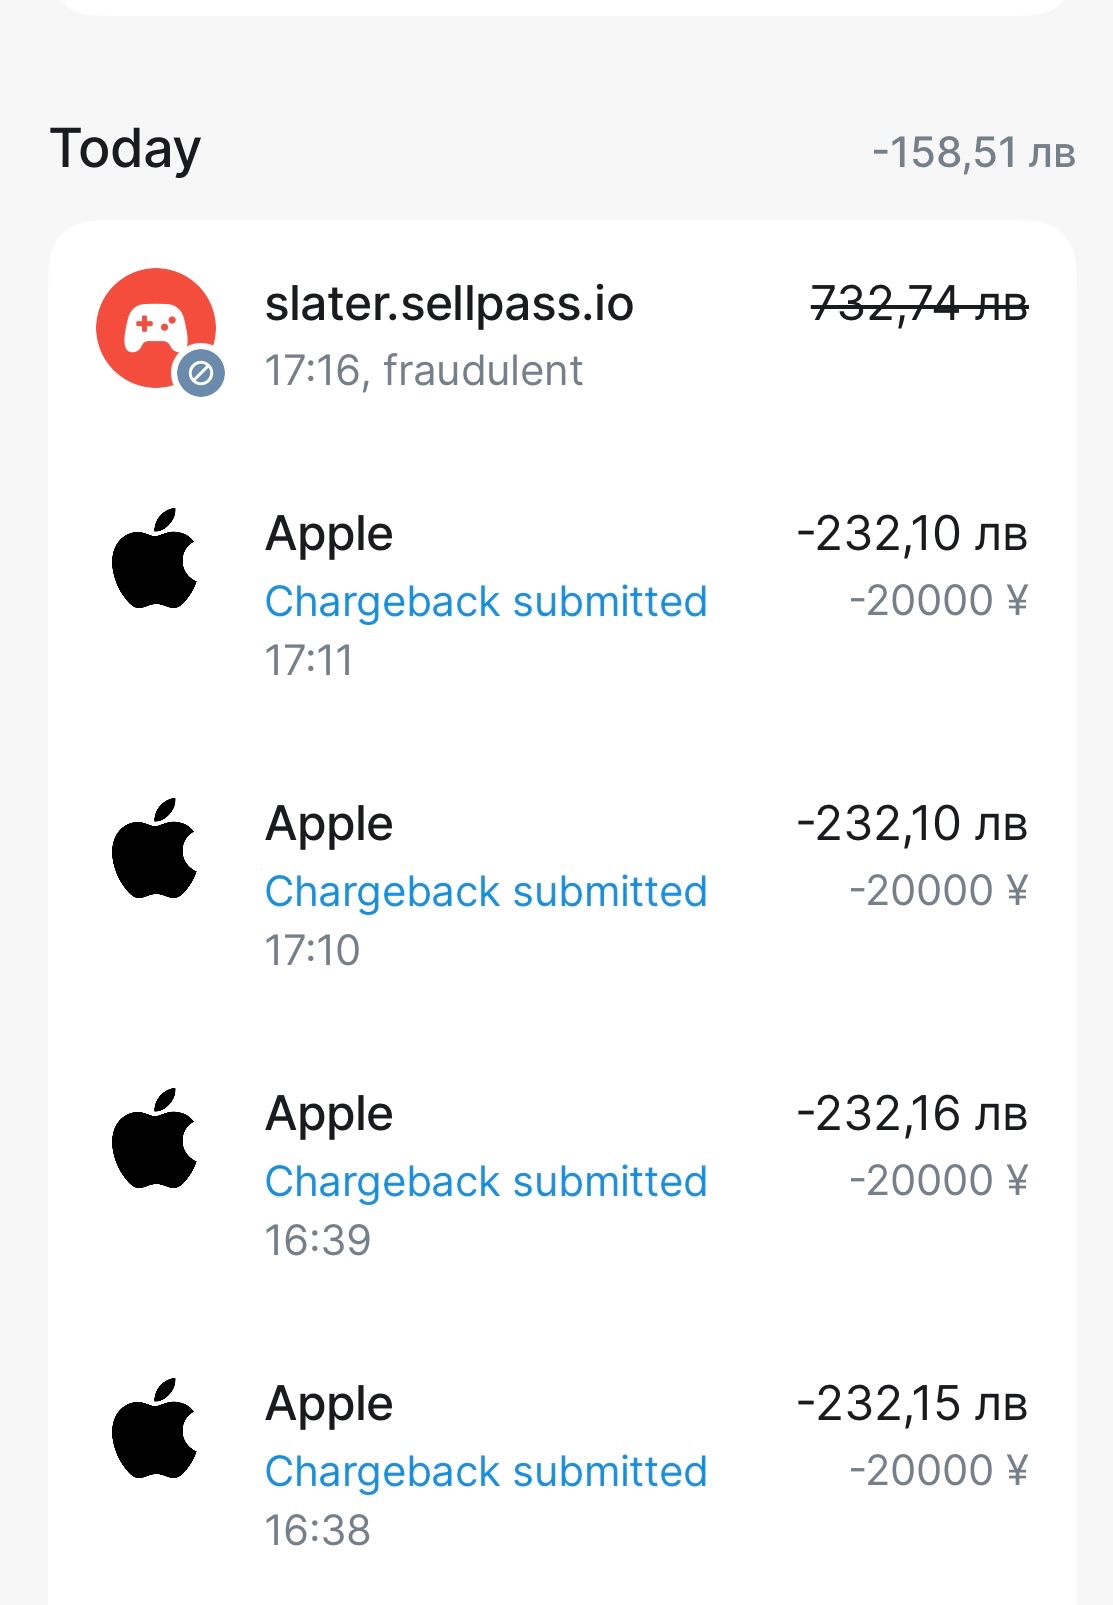This screenshot has width=1113, height=1605.
Task: Tap the Apple logo for the 16:38 transaction
Action: [155, 1428]
